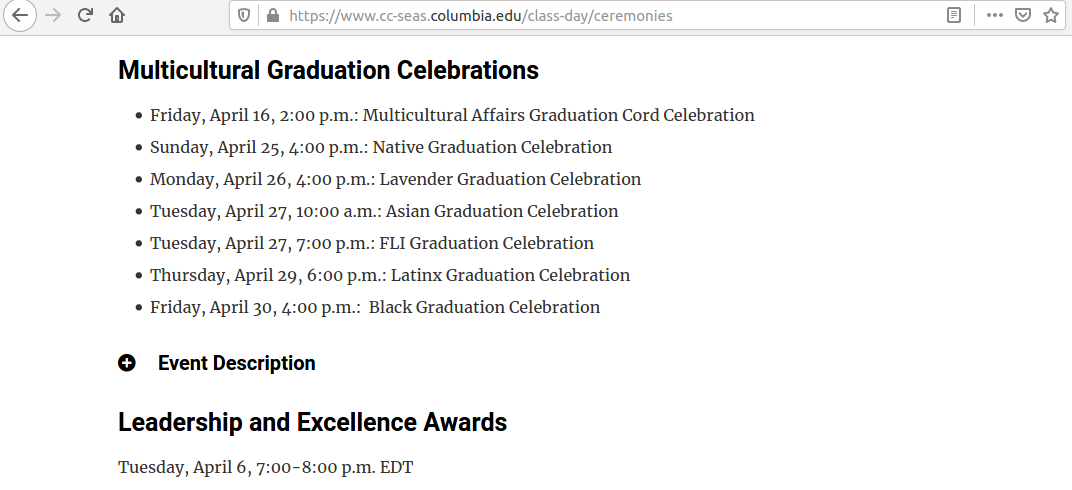View site security padlock details
This screenshot has height=490, width=1072.
point(273,15)
